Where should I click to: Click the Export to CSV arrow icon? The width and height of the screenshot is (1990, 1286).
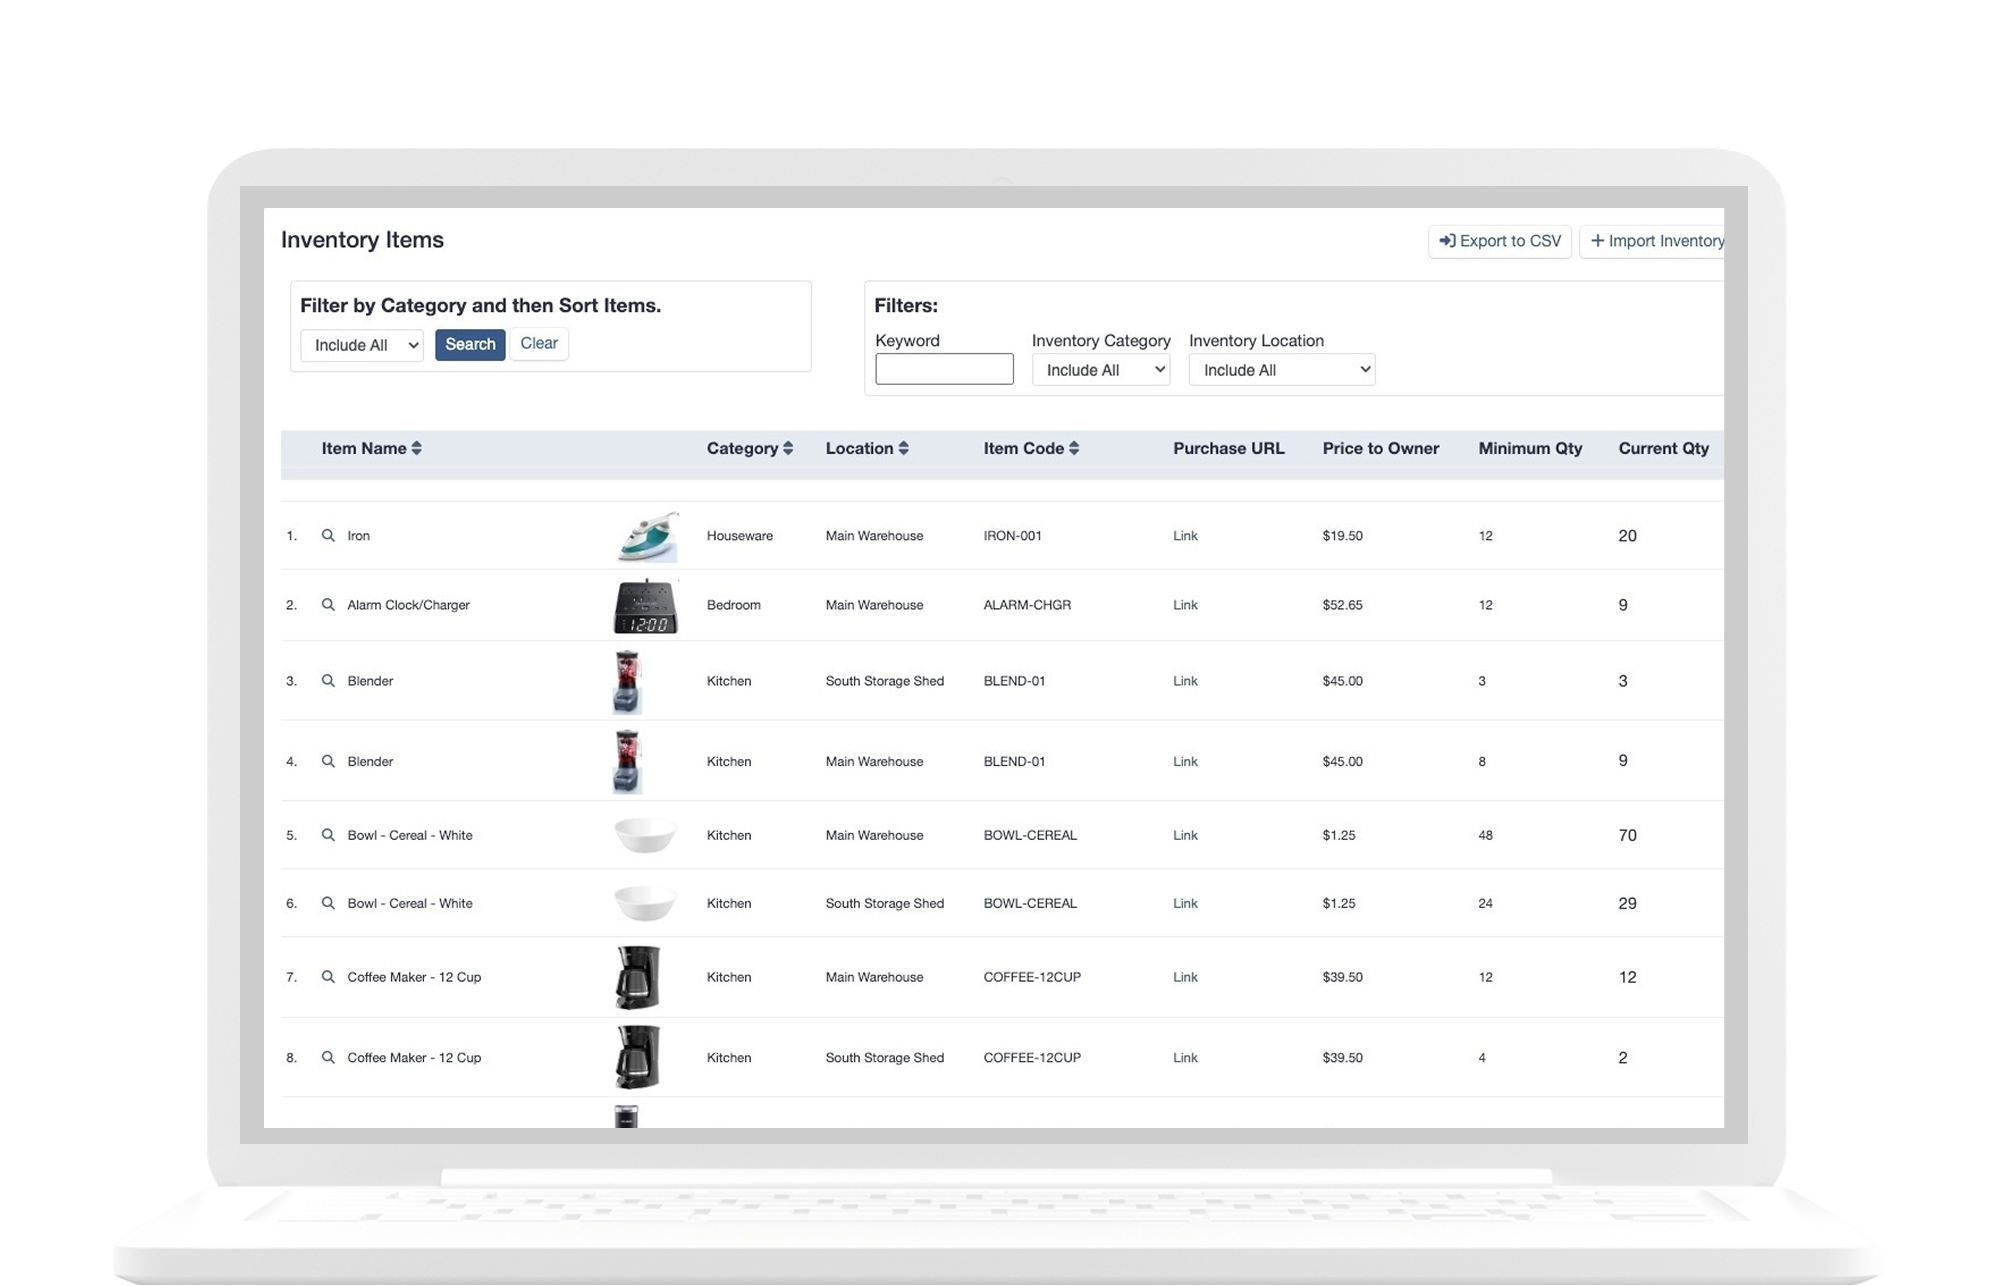1446,240
